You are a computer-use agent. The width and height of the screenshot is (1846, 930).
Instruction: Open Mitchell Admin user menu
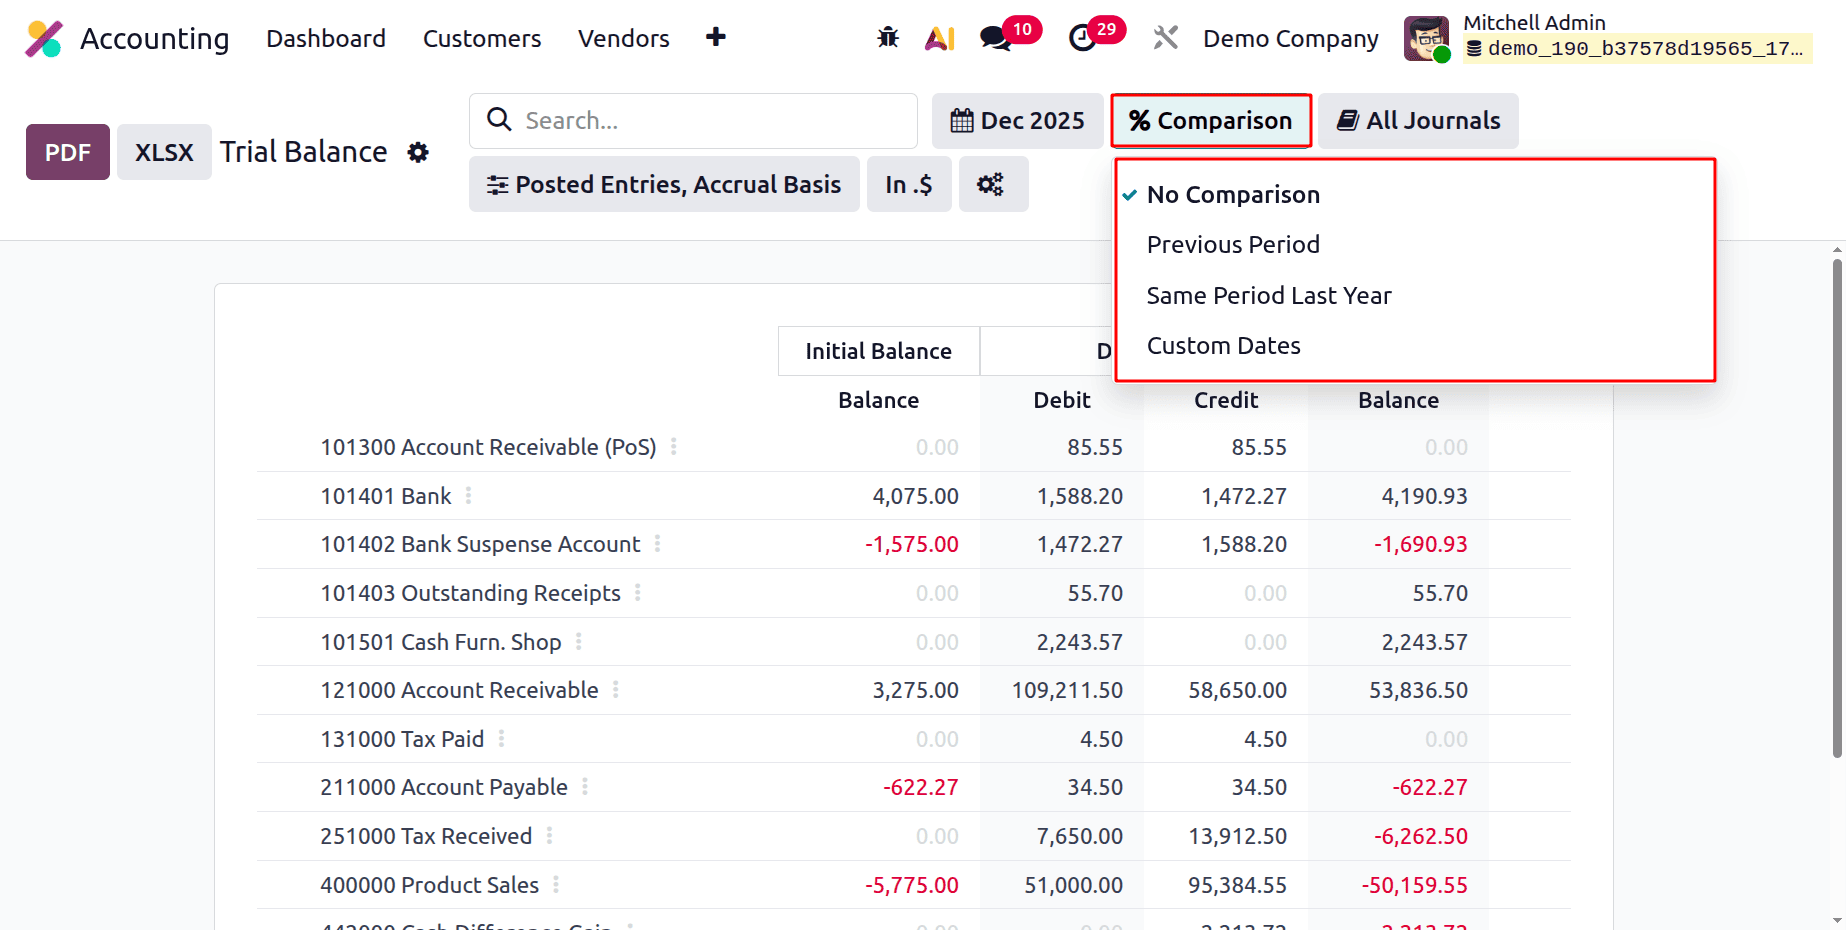(1607, 38)
